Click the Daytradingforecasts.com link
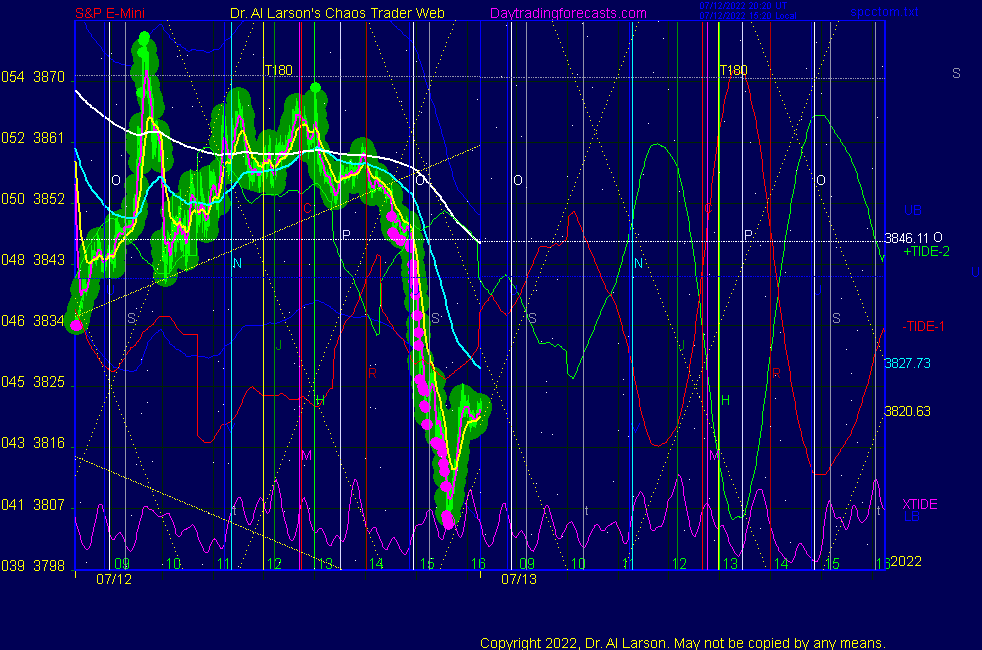The height and width of the screenshot is (650, 982). [567, 13]
